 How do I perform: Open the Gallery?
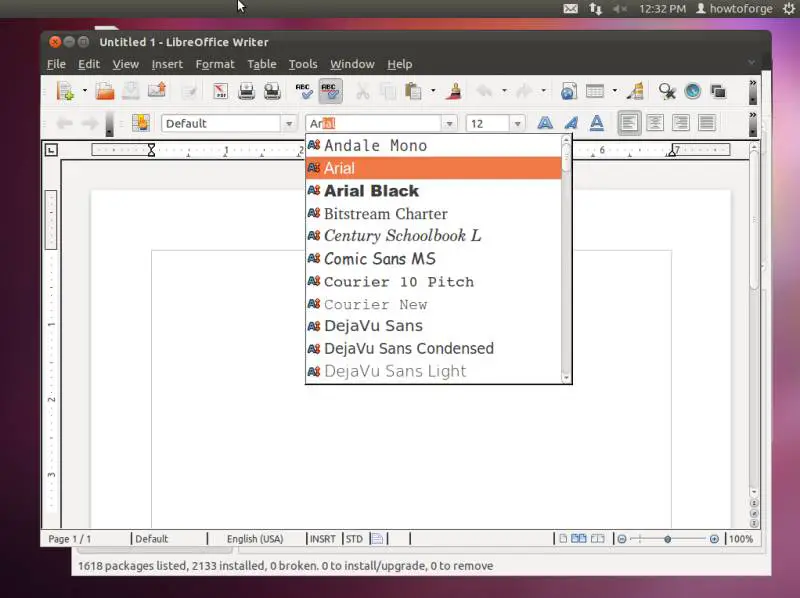click(718, 91)
